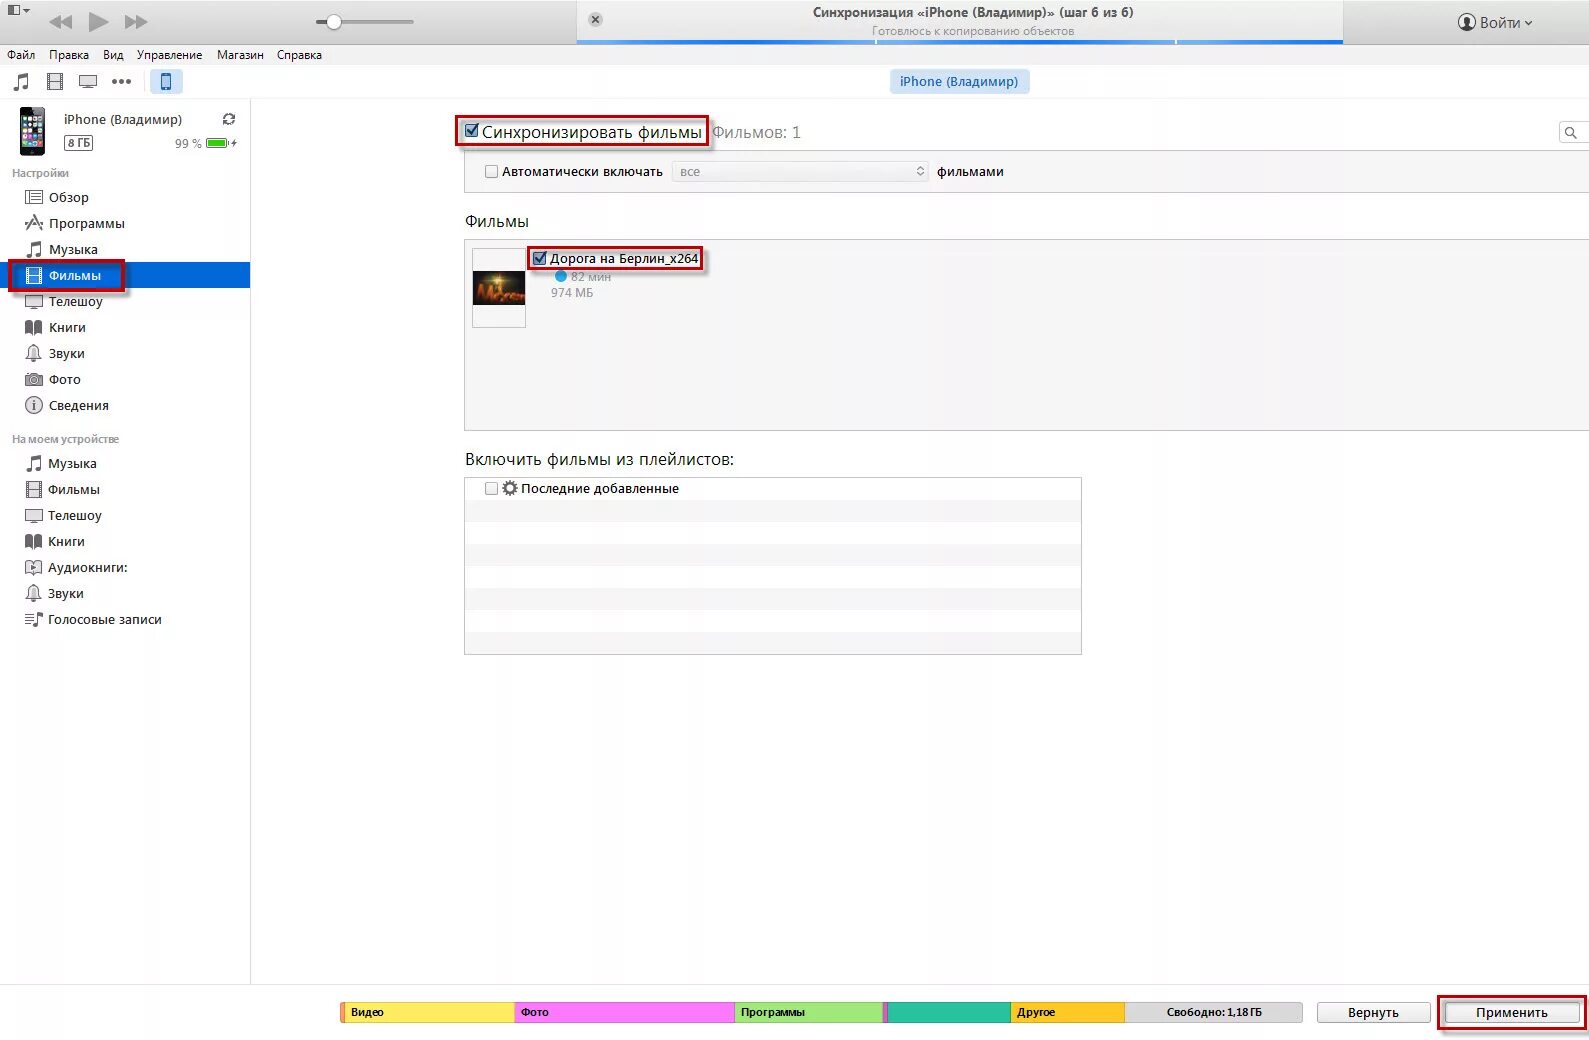Viewport: 1589px width, 1040px height.
Task: Click the Фото segment of storage bar
Action: (625, 1012)
